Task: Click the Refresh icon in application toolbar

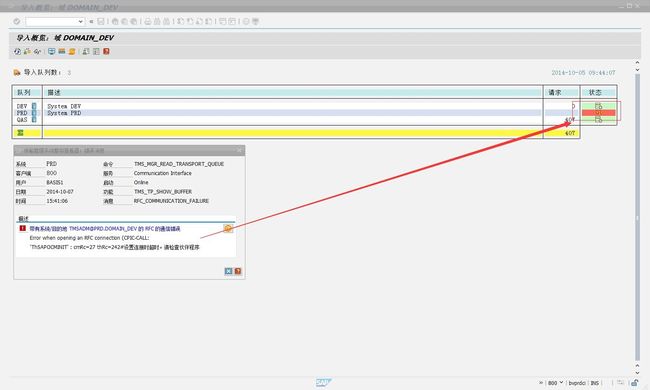Action: (17, 51)
